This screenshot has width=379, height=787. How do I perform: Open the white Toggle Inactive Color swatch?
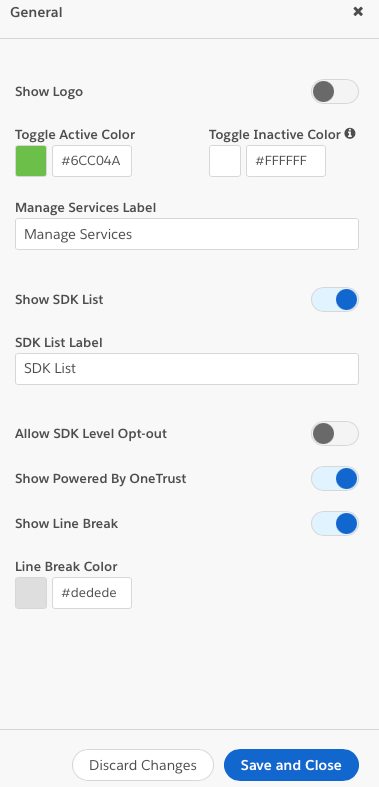pyautogui.click(x=225, y=161)
